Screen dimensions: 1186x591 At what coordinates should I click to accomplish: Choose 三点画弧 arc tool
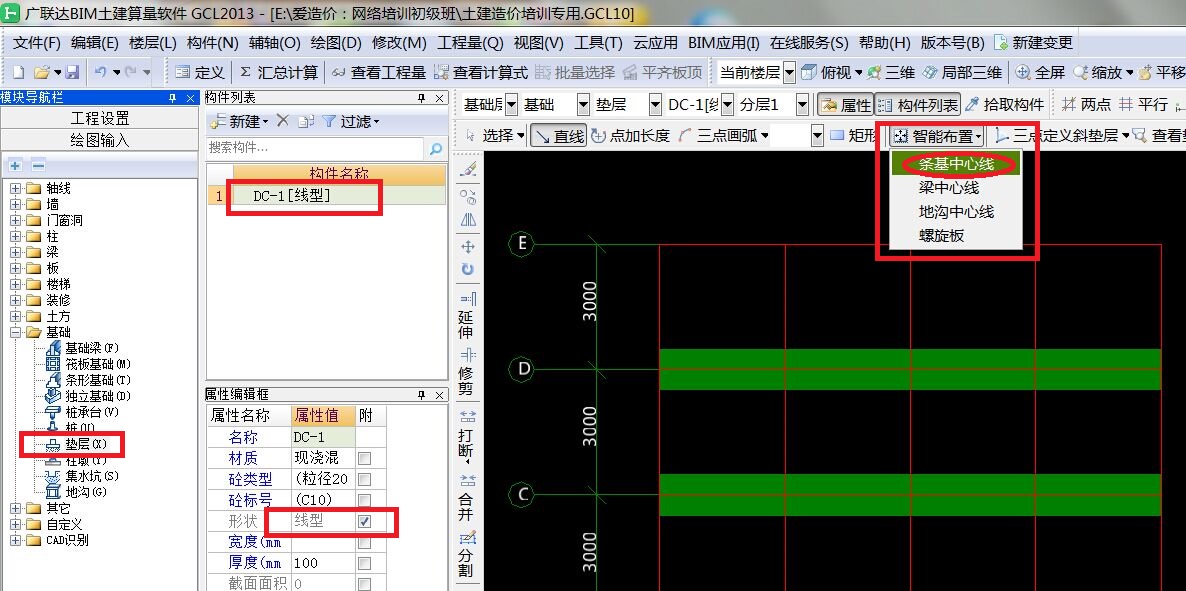(x=716, y=135)
